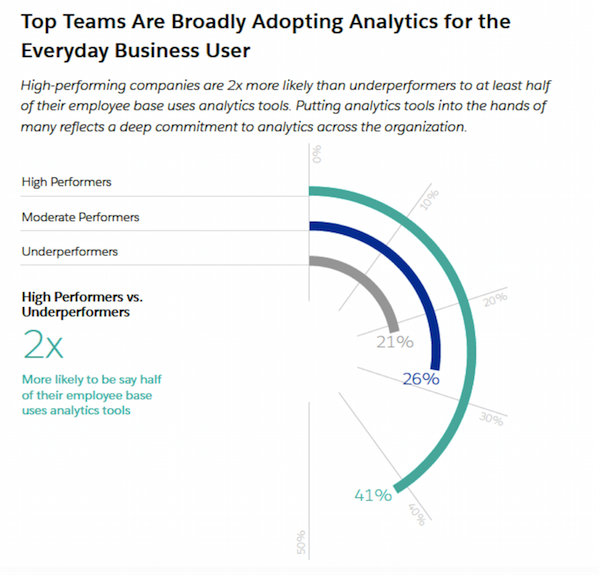Click the 30% axis label
Image resolution: width=600 pixels, height=575 pixels.
(x=491, y=420)
